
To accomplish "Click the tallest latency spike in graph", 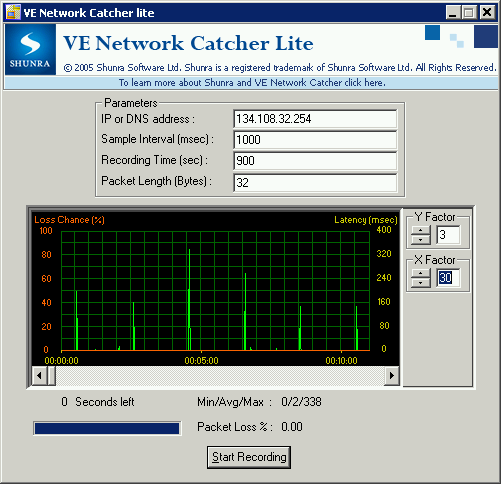I will tap(189, 299).
